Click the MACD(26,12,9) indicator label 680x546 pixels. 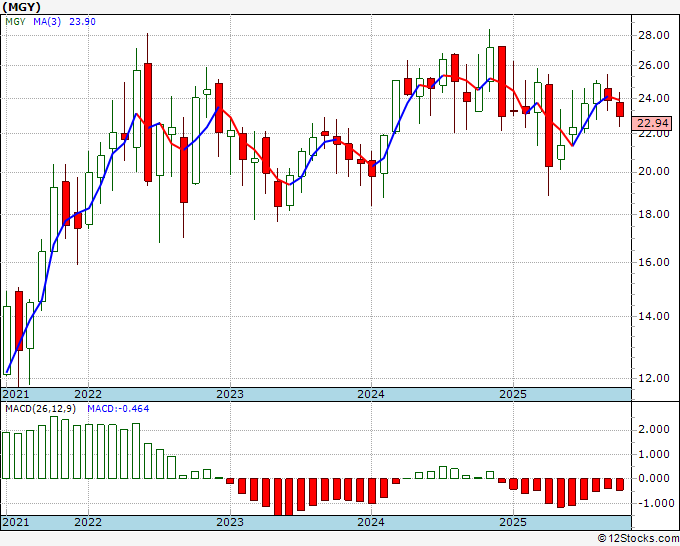(41, 409)
